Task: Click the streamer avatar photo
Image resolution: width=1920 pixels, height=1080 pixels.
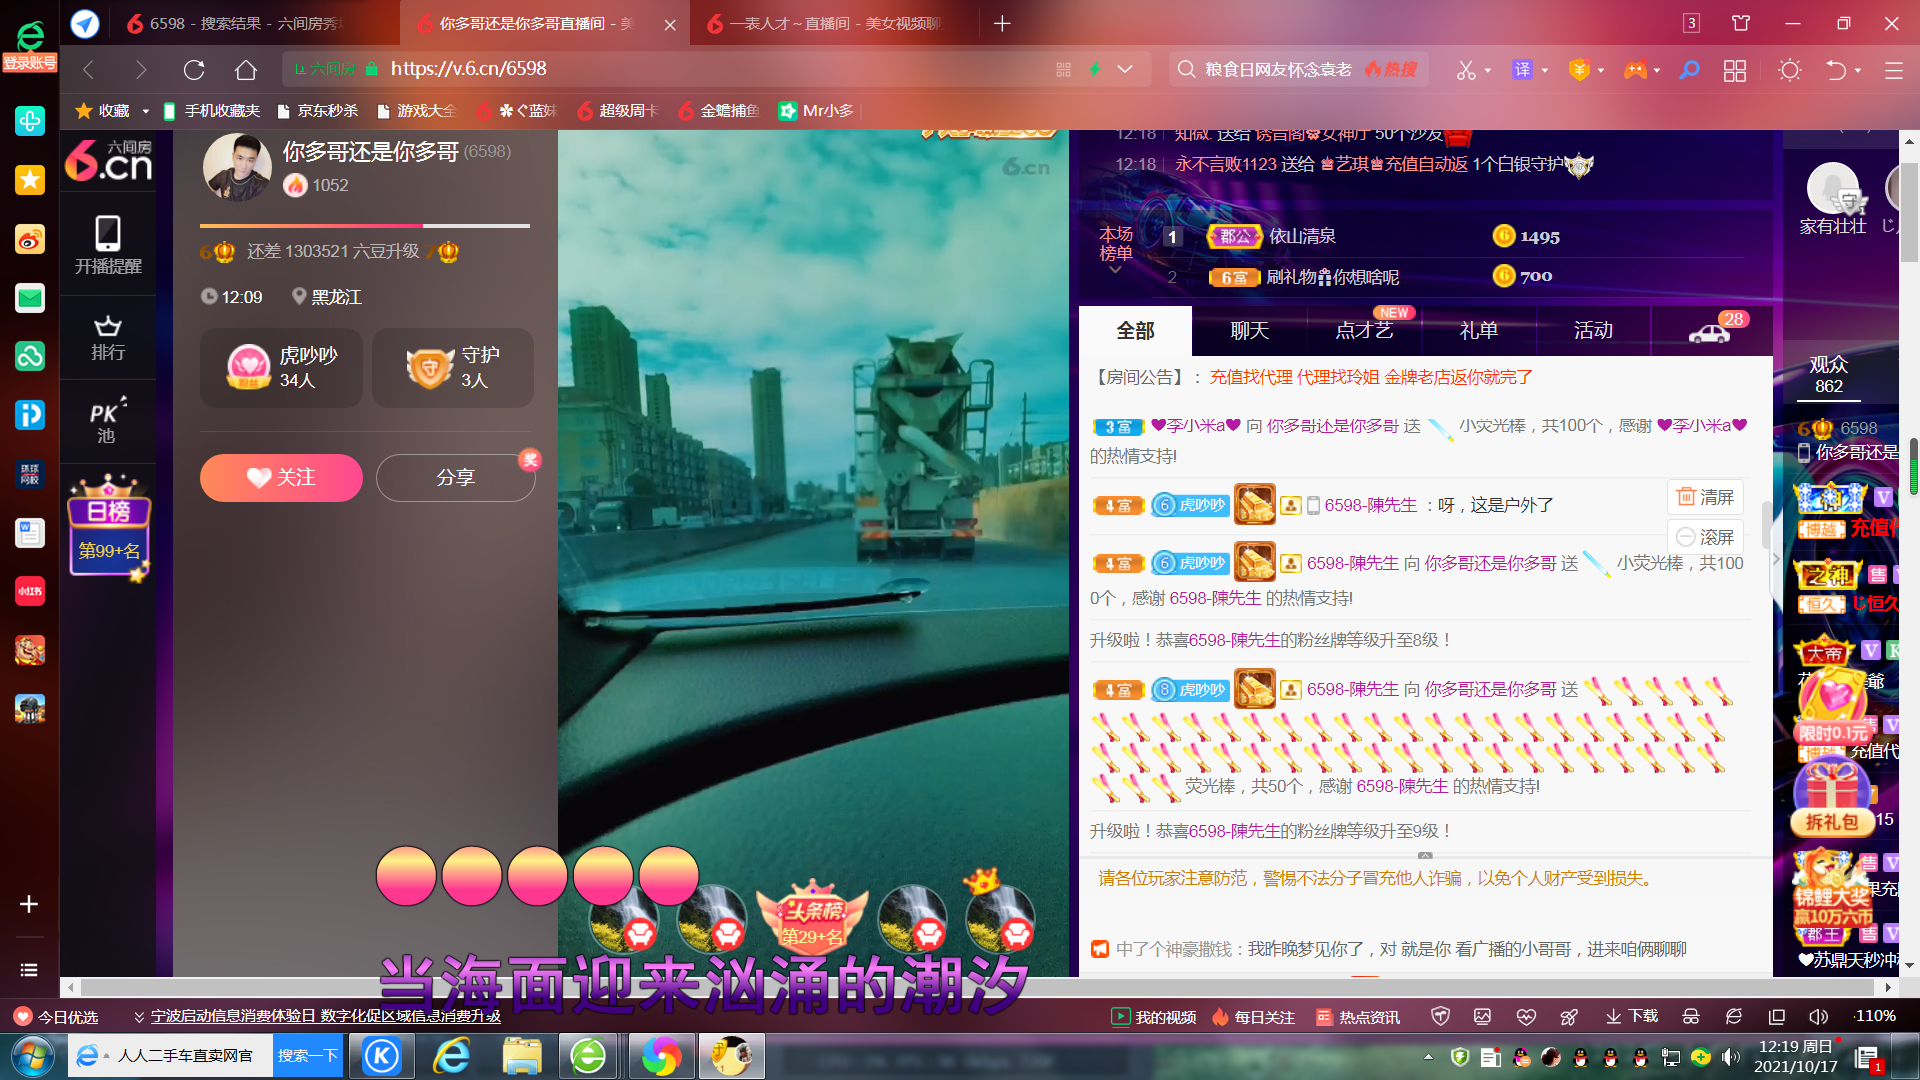Action: [x=237, y=167]
